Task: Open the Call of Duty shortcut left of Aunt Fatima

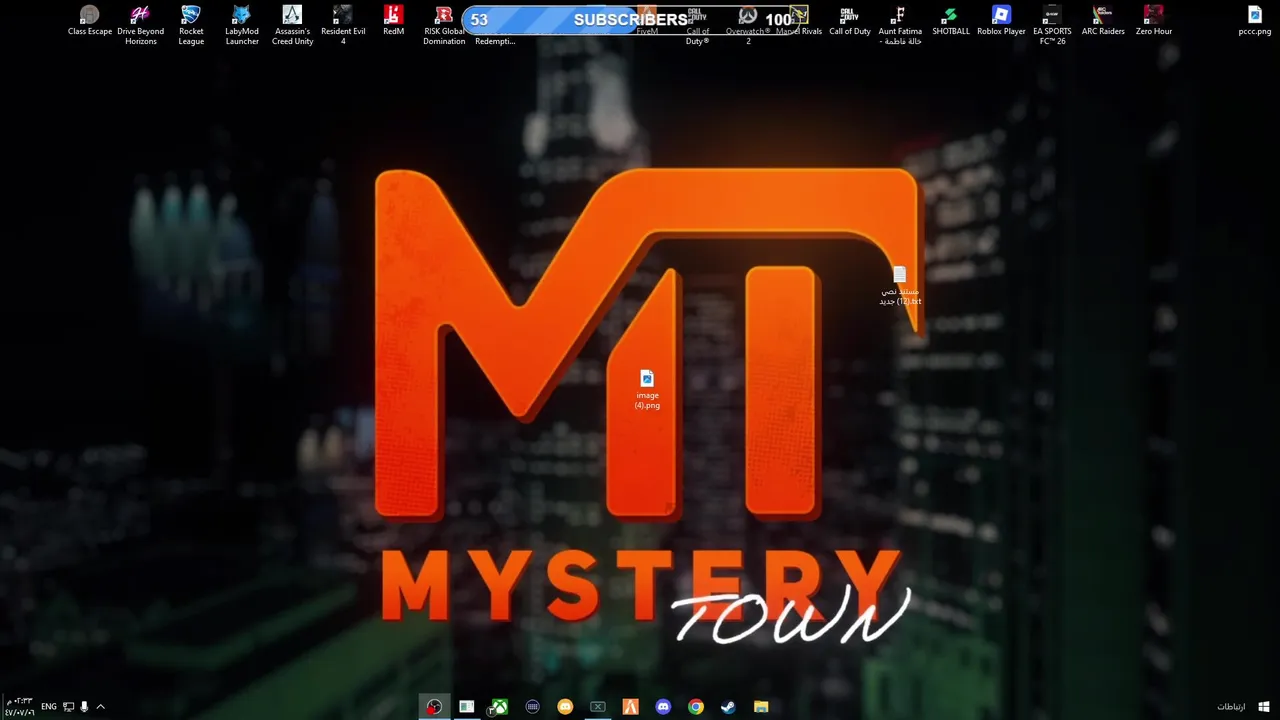Action: (x=849, y=21)
